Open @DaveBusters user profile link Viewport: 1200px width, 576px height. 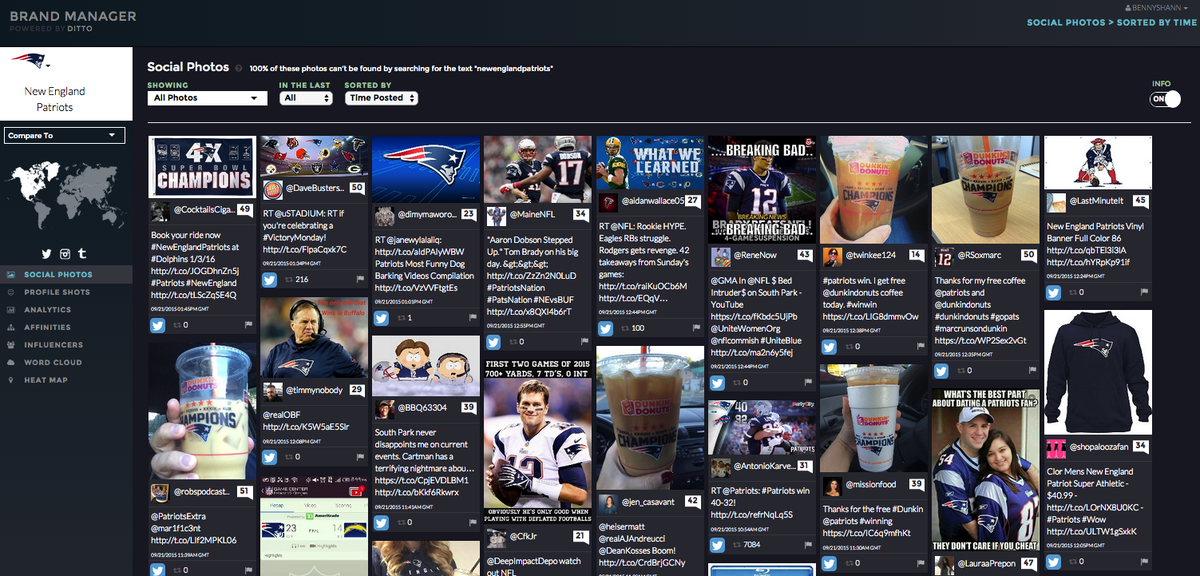coord(315,188)
